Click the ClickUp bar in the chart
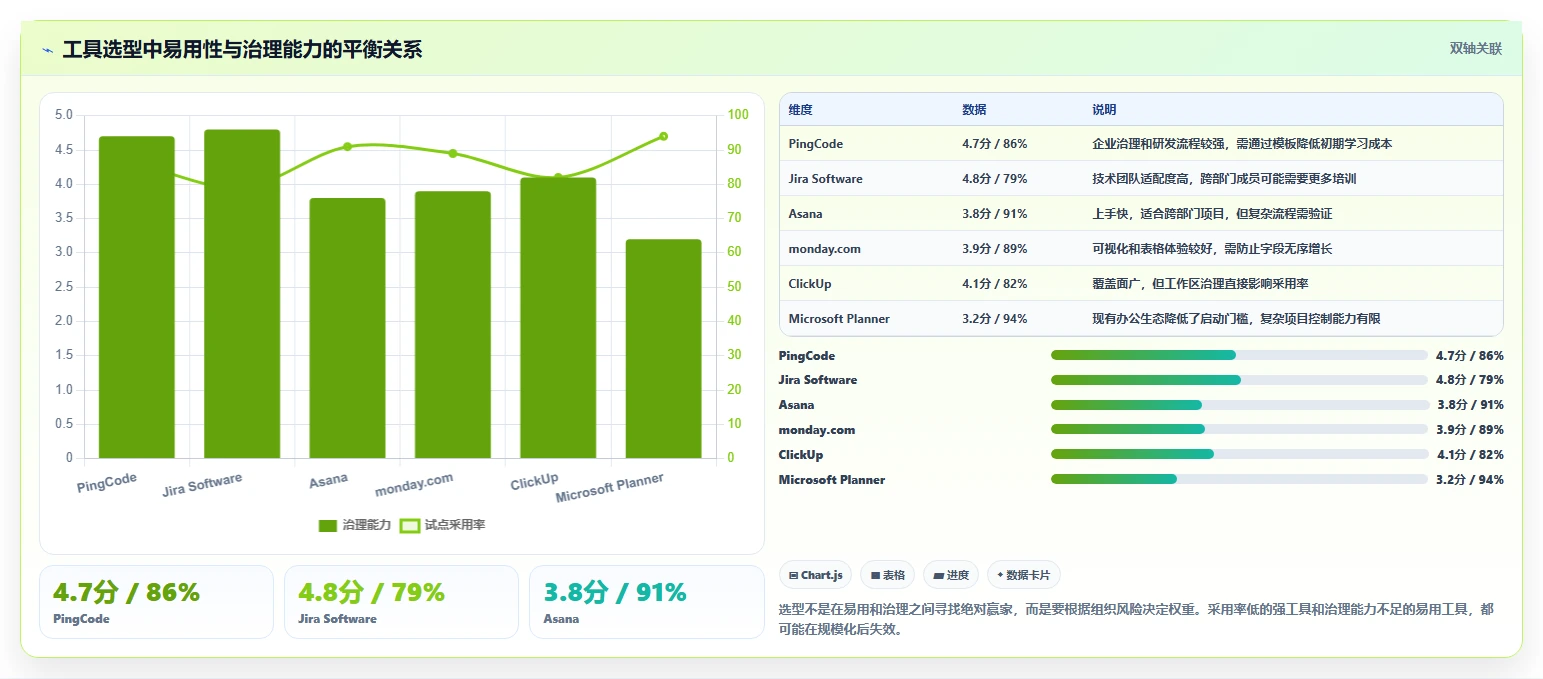 coord(558,318)
